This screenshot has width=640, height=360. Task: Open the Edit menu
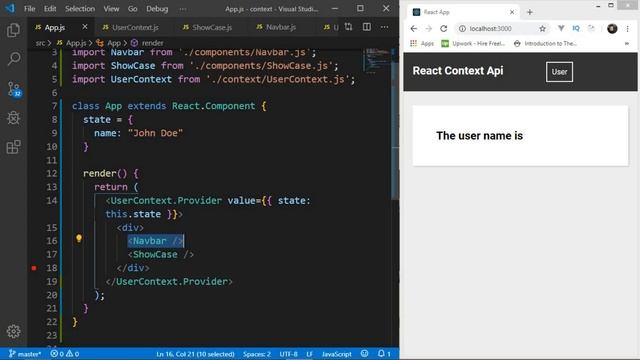pyautogui.click(x=50, y=9)
